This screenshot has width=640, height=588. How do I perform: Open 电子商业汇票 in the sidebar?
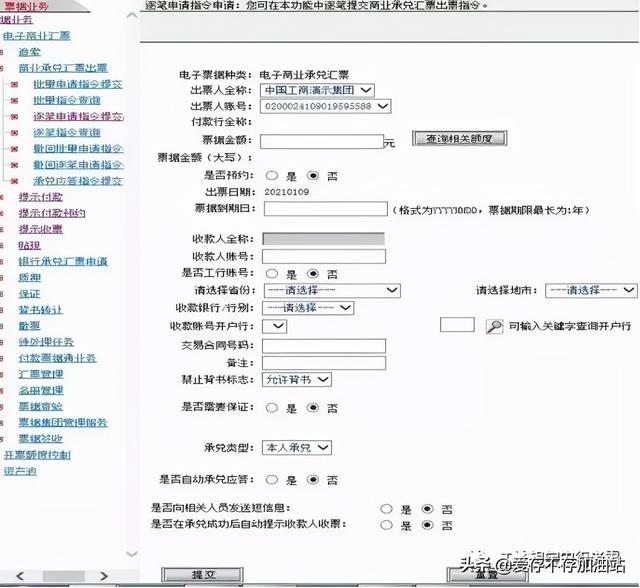coord(37,36)
